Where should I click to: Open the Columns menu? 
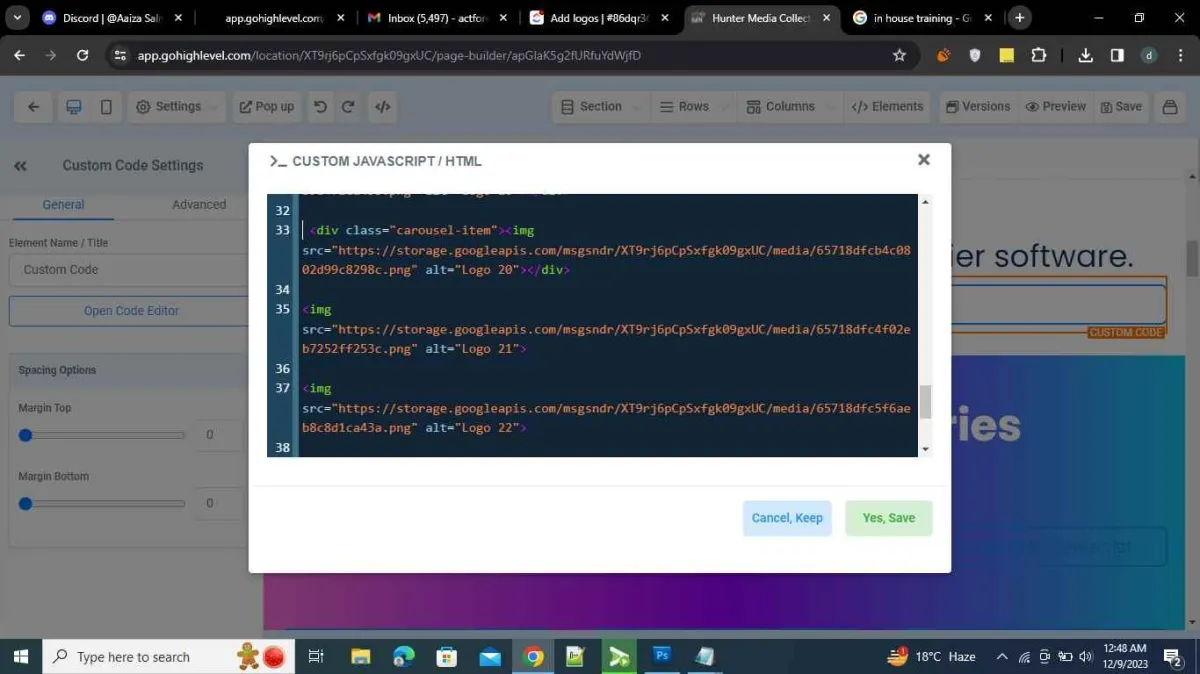(788, 107)
